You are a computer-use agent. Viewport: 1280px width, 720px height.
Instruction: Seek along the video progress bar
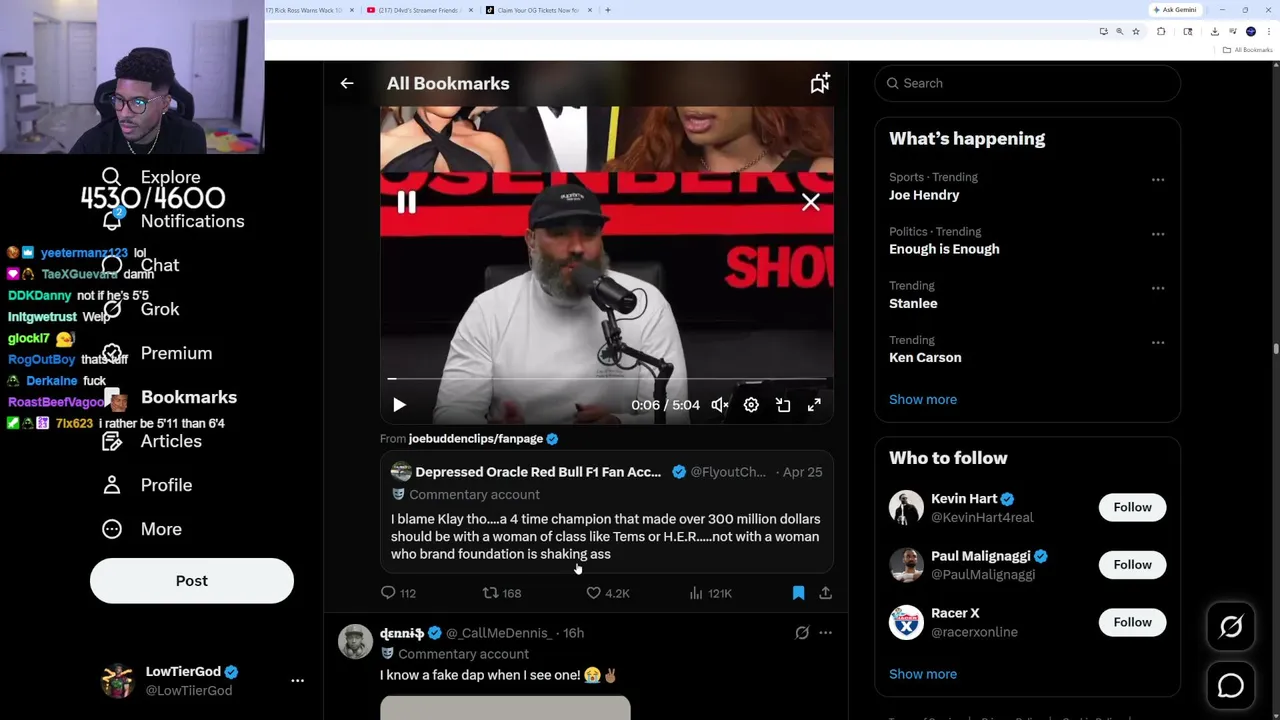pos(607,379)
